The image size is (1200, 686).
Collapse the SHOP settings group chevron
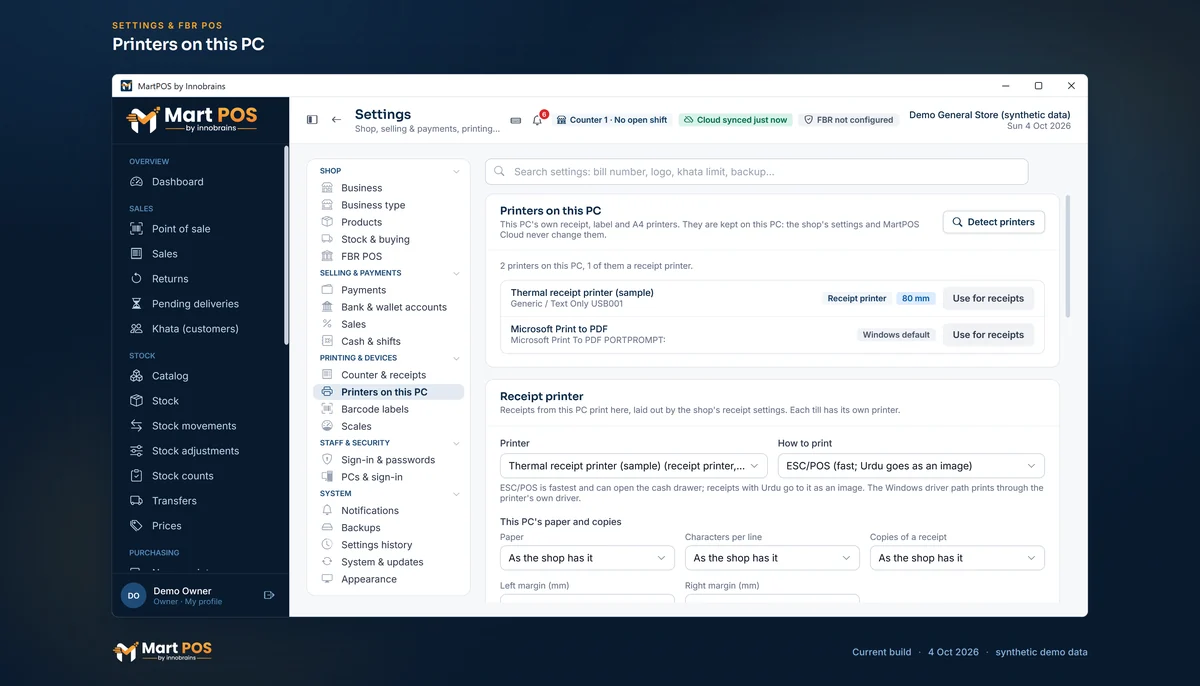(x=456, y=171)
